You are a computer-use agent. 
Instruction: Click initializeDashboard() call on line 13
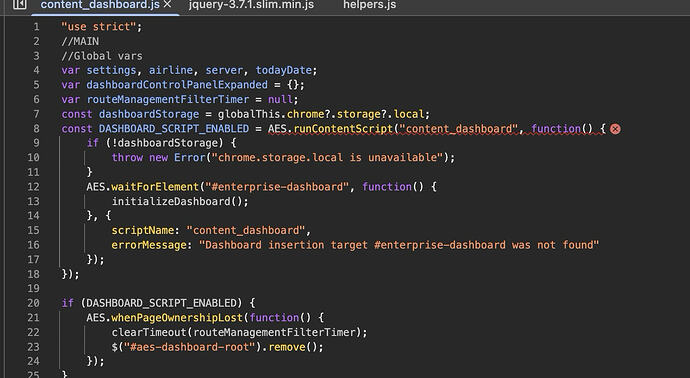177,202
